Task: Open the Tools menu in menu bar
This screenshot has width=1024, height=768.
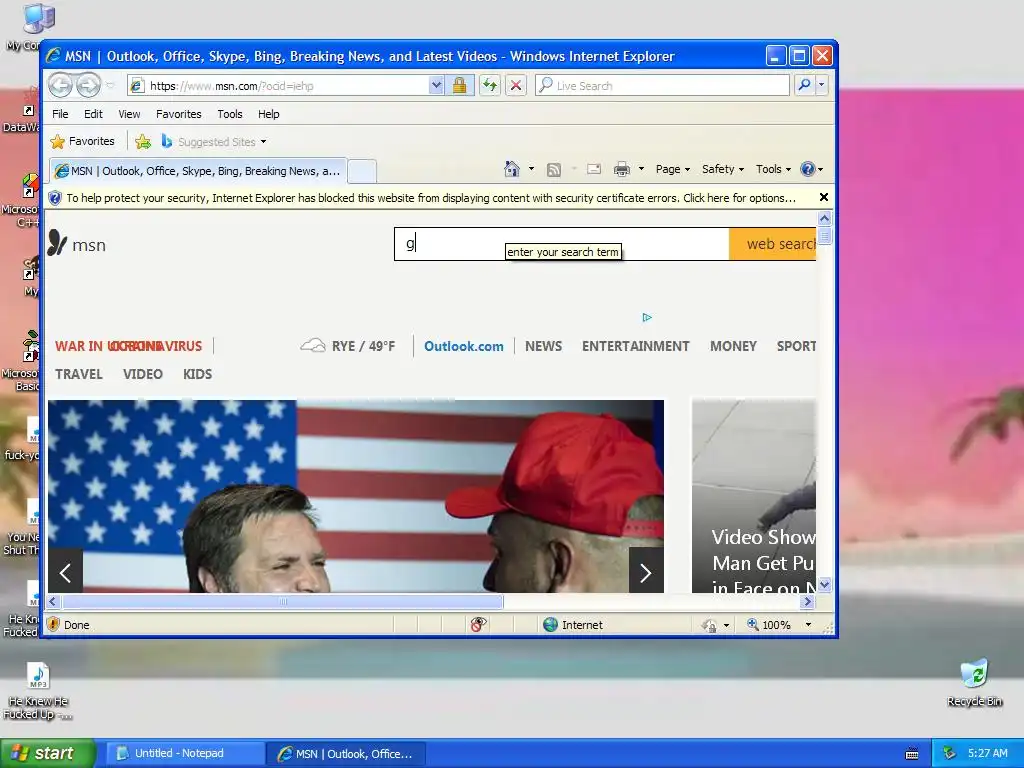Action: point(230,114)
